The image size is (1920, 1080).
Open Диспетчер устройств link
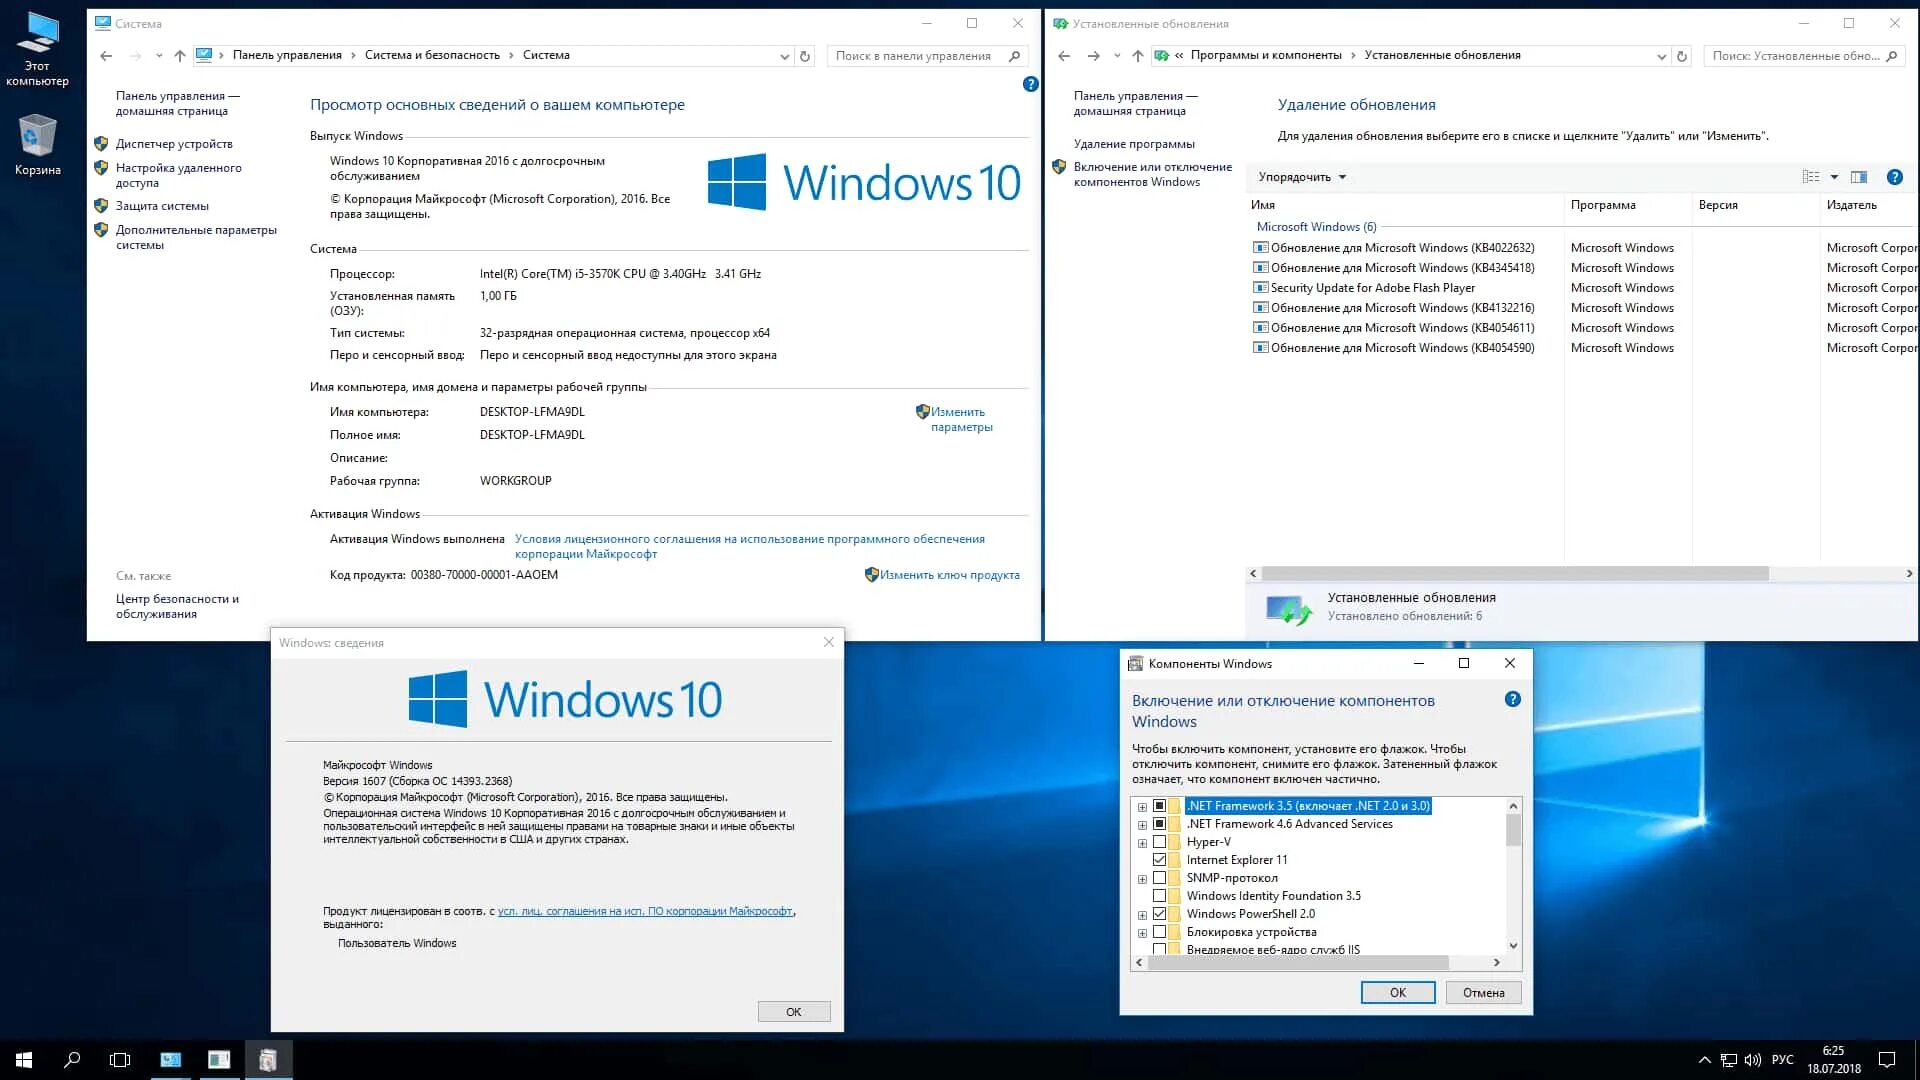click(x=174, y=144)
